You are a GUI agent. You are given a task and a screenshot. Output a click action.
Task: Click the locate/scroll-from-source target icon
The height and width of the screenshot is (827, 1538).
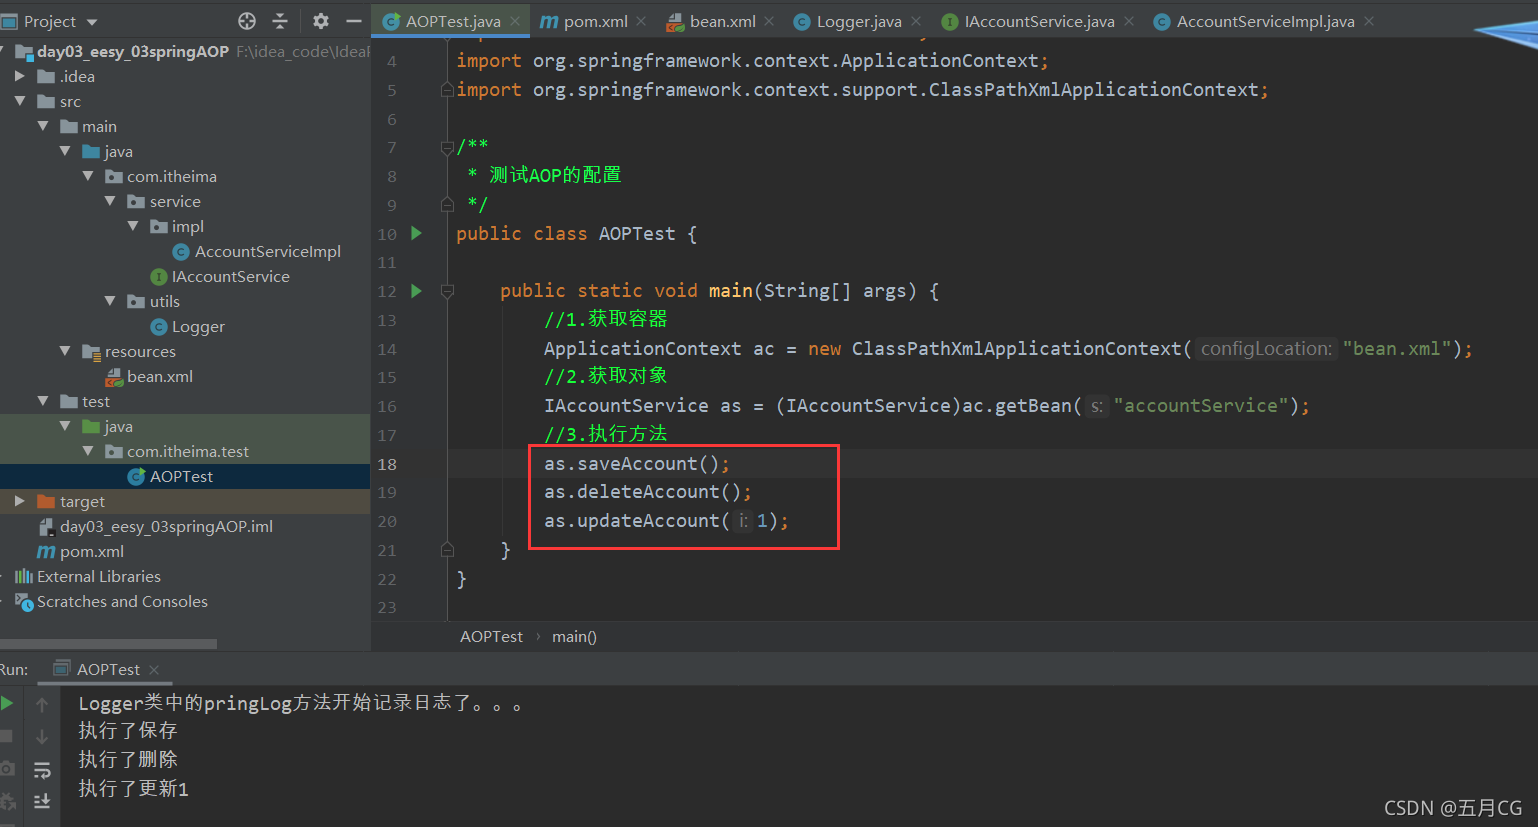click(x=247, y=21)
